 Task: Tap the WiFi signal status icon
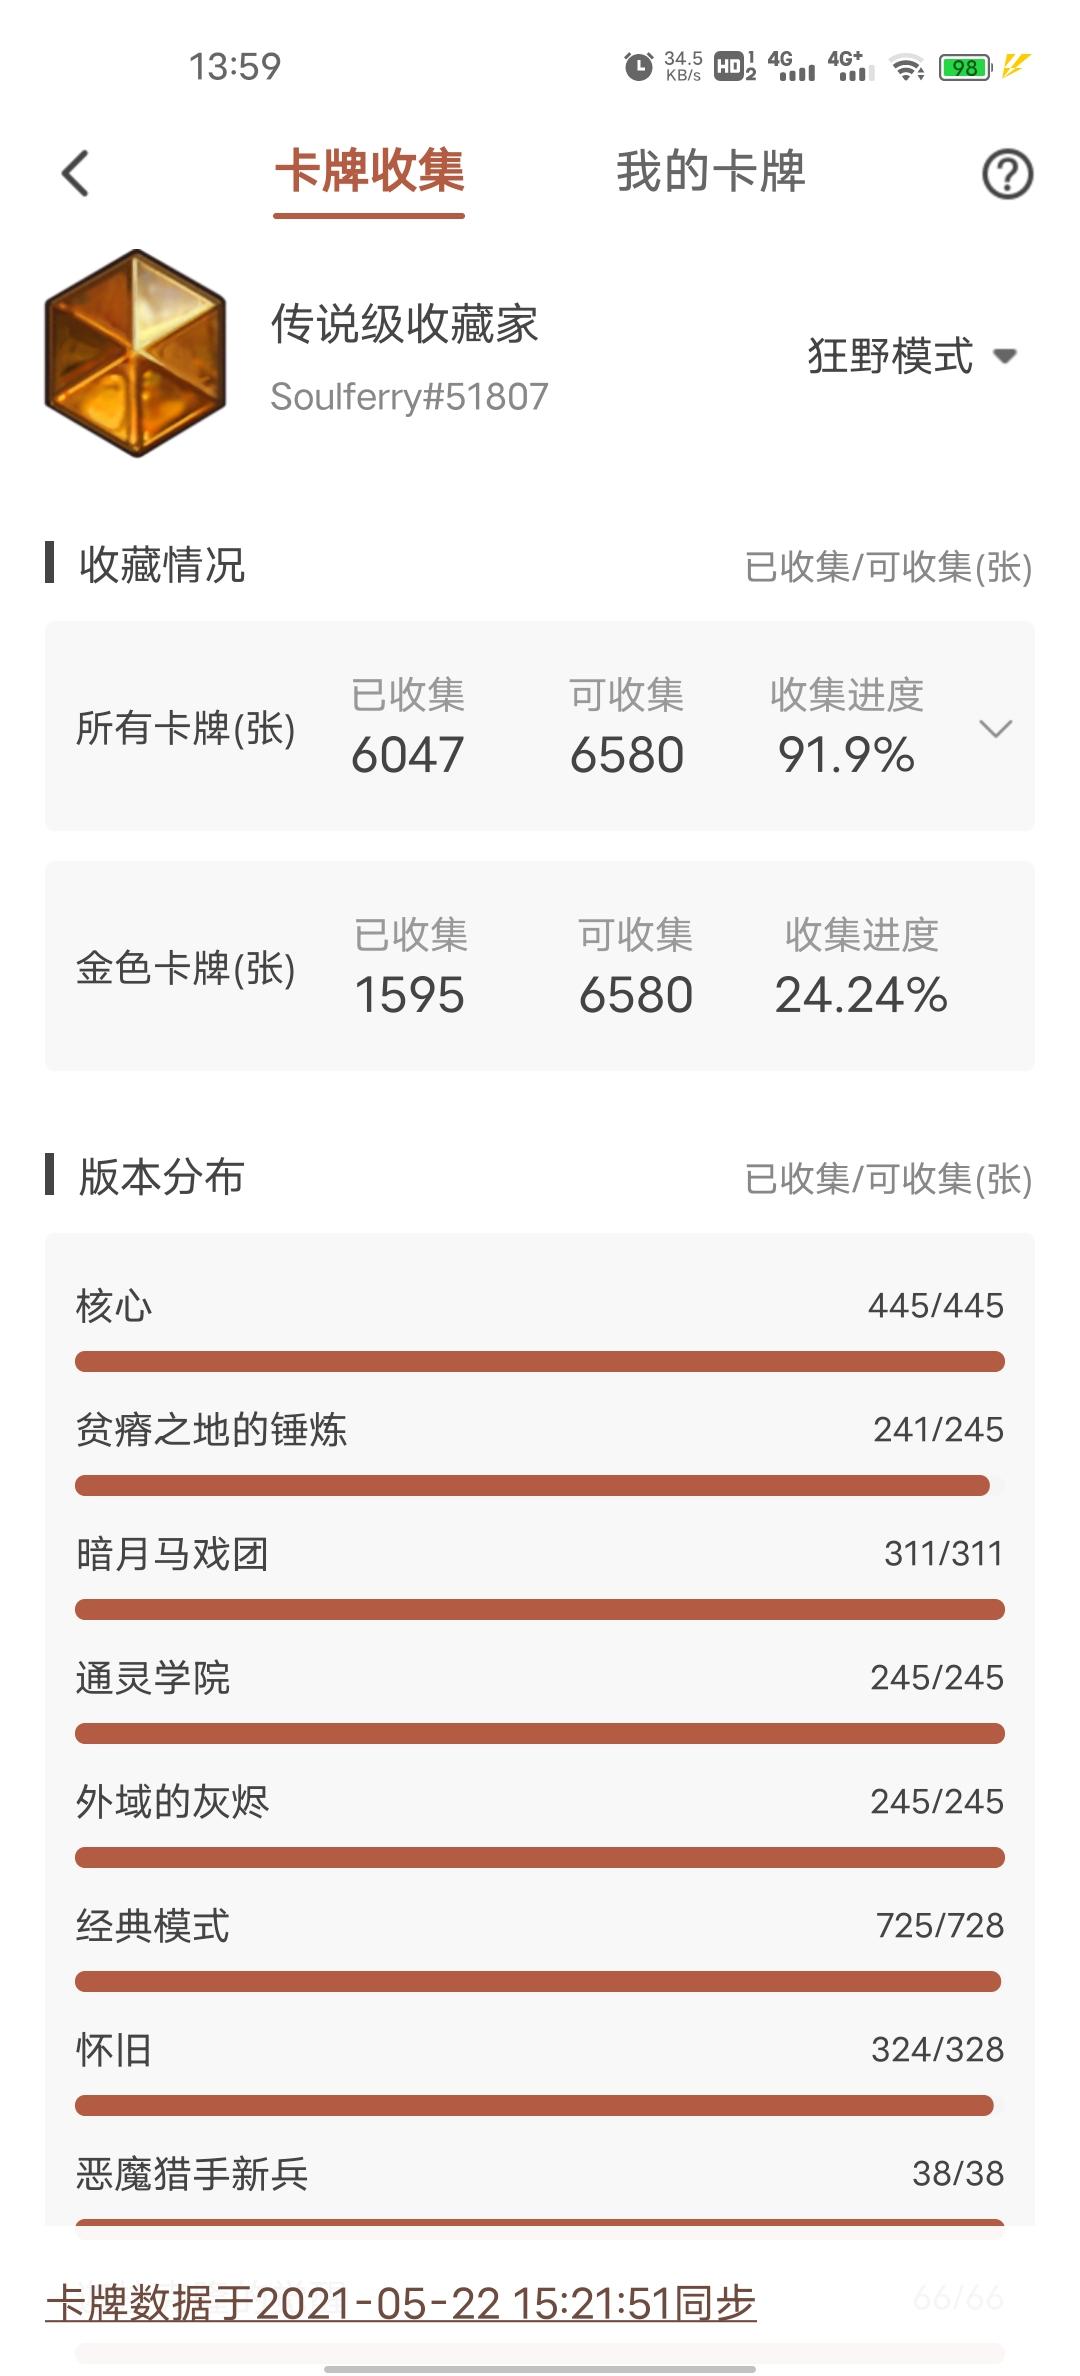[908, 67]
